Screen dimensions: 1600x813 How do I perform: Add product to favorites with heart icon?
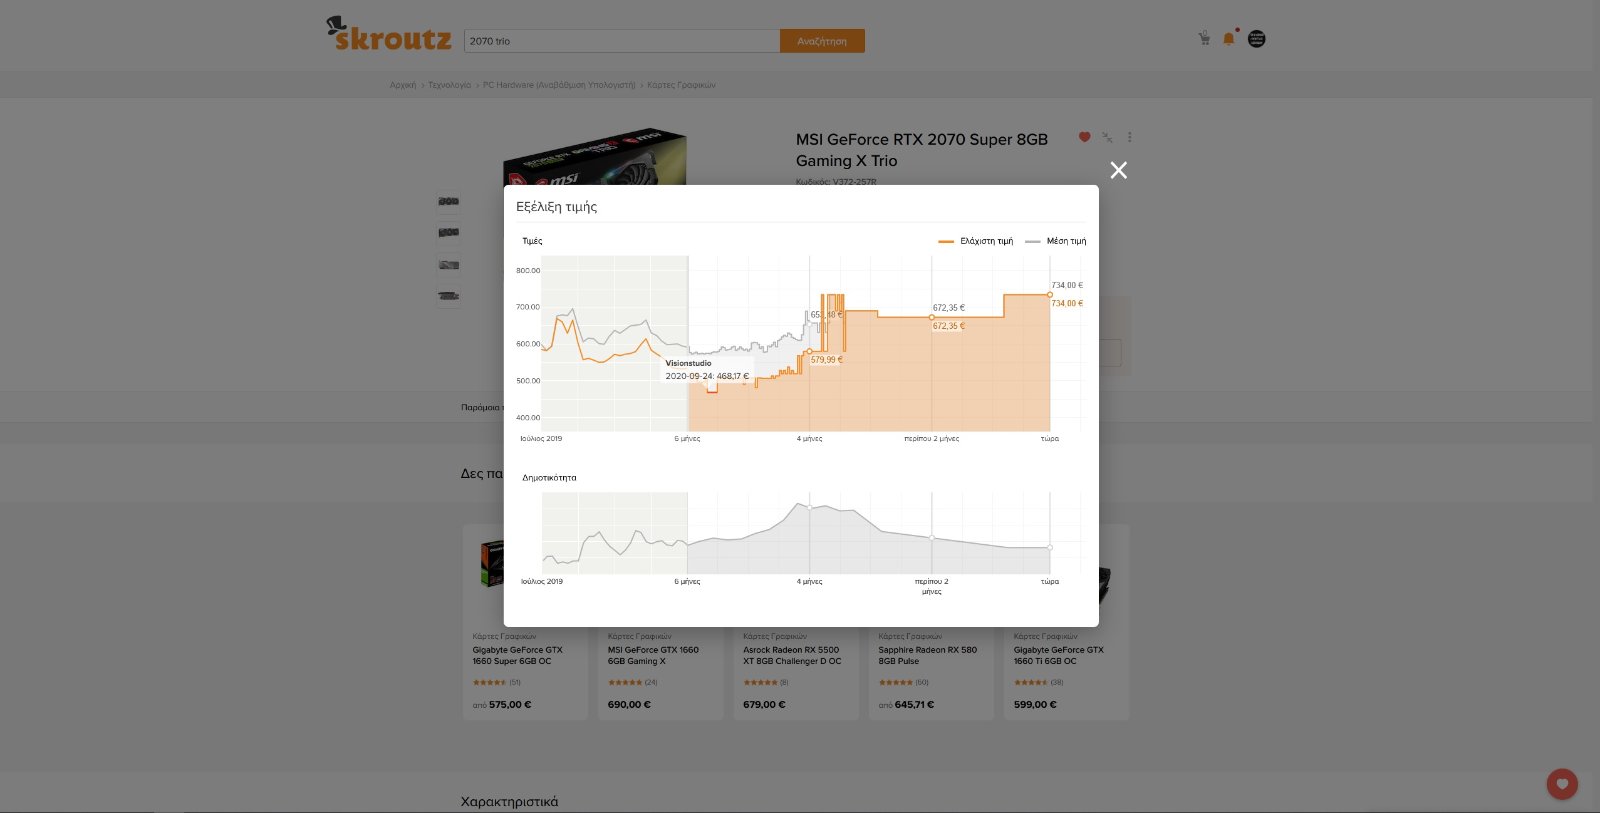(x=1084, y=137)
